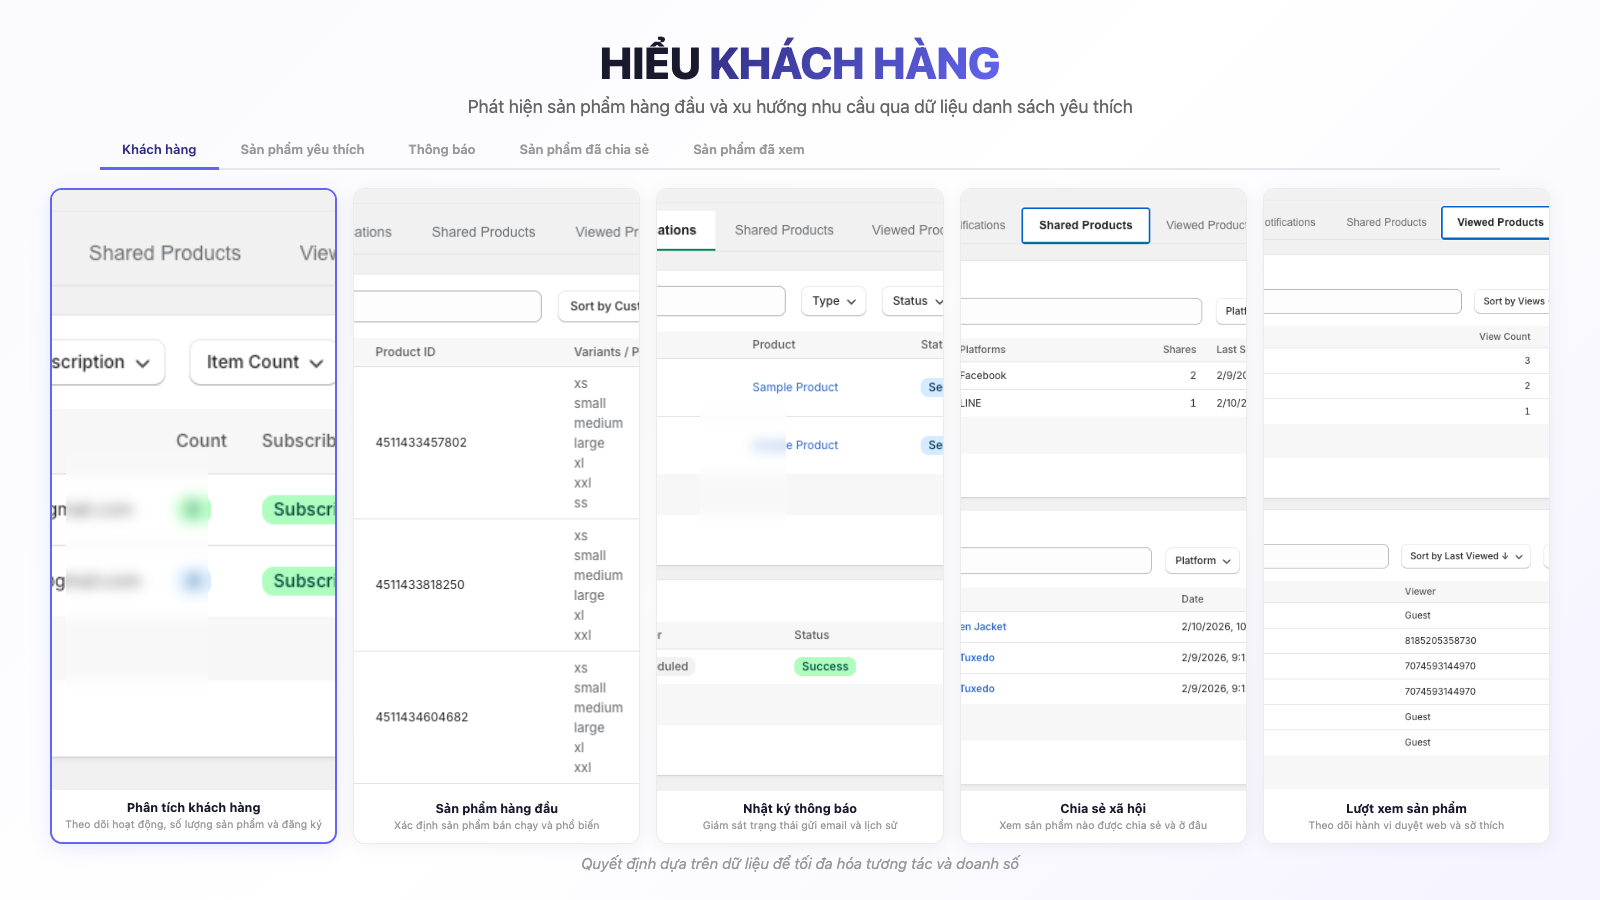The image size is (1600, 900).
Task: Choose the Chia sẻ xã hội card
Action: pyautogui.click(x=1103, y=809)
